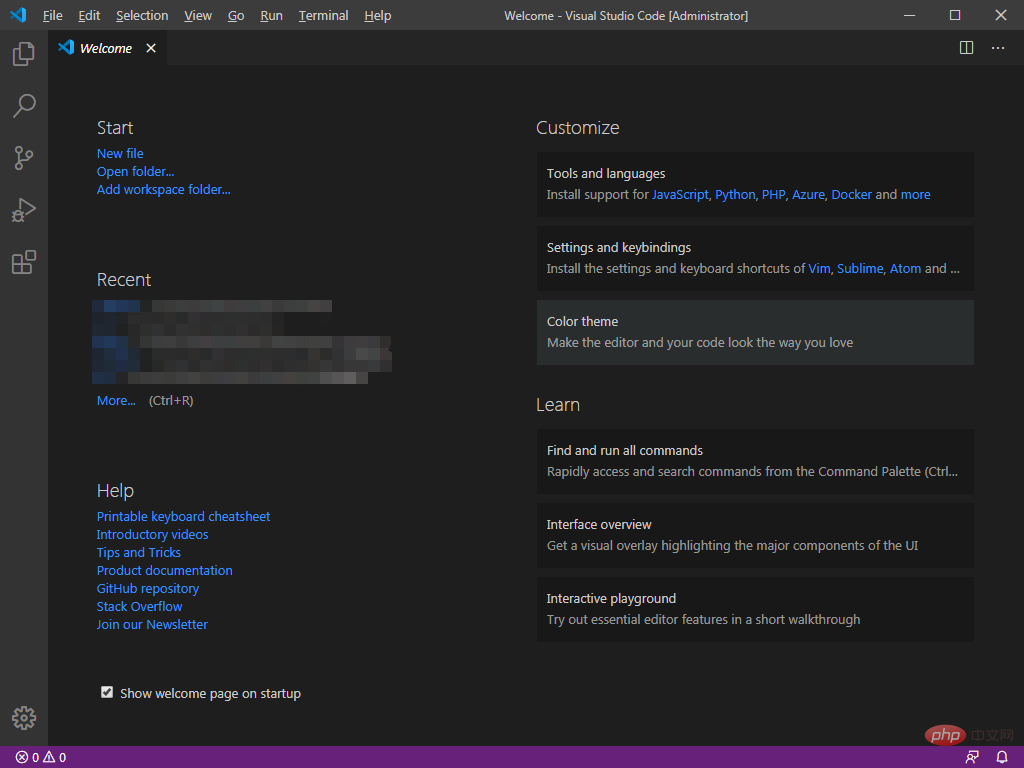Install Sublime keybindings link
The width and height of the screenshot is (1024, 768).
pyautogui.click(x=859, y=268)
